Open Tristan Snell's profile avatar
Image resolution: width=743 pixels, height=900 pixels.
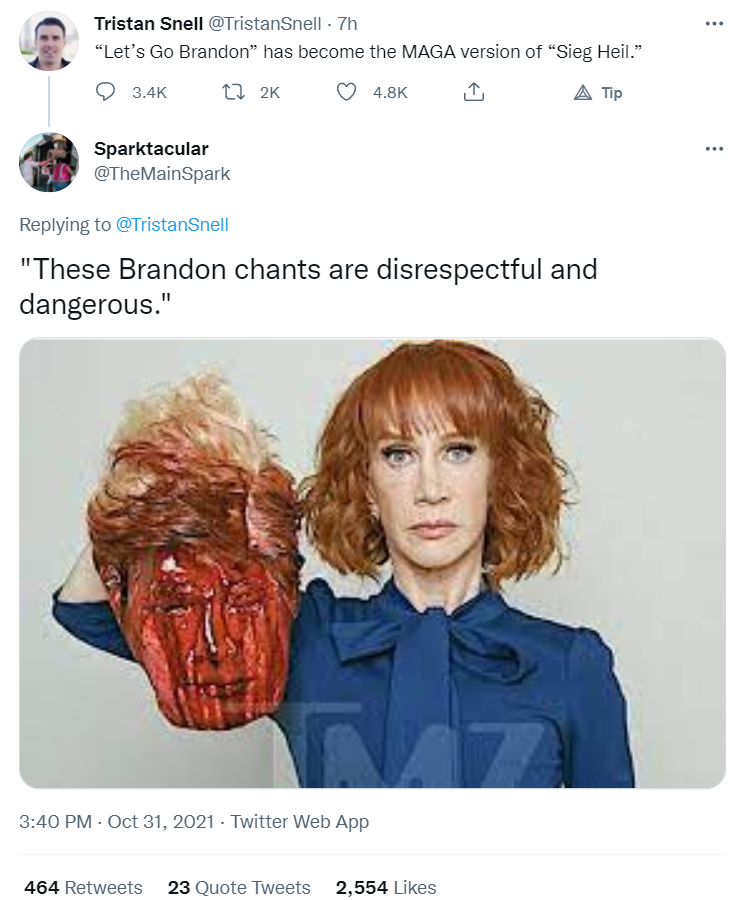[49, 41]
